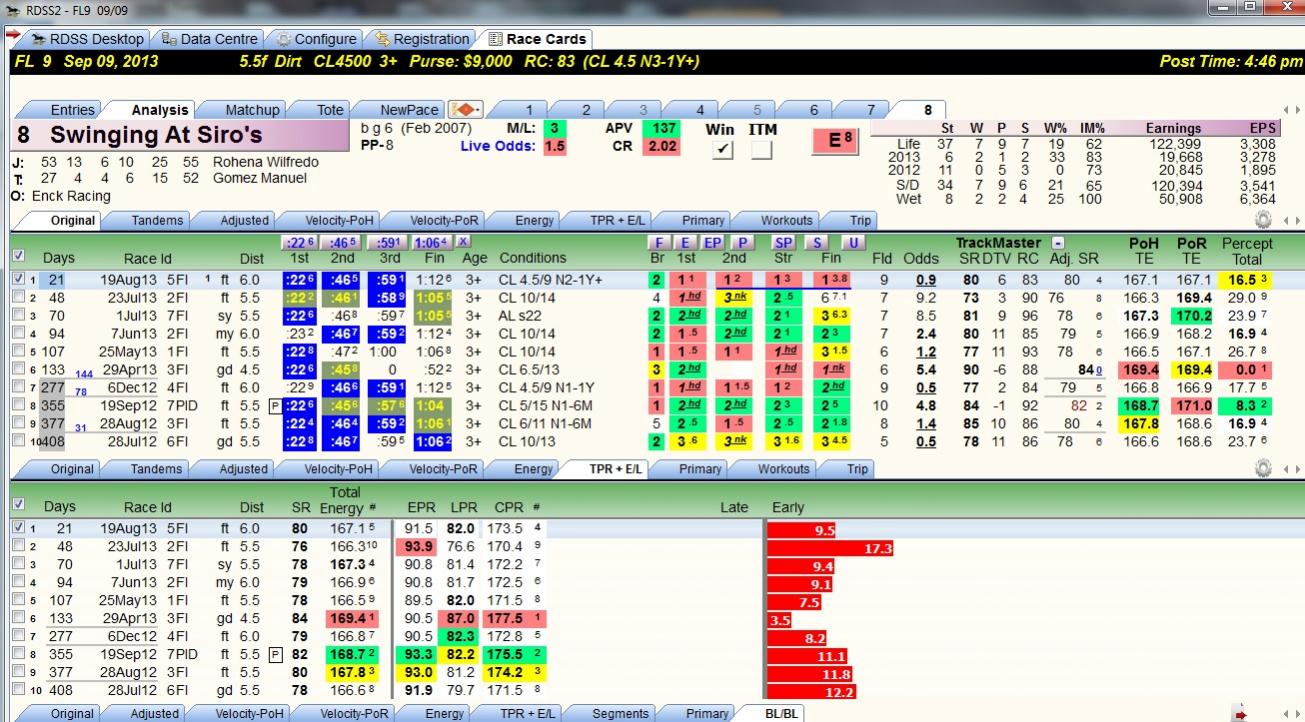Click scroll arrows right of horse tabs

tap(1291, 110)
